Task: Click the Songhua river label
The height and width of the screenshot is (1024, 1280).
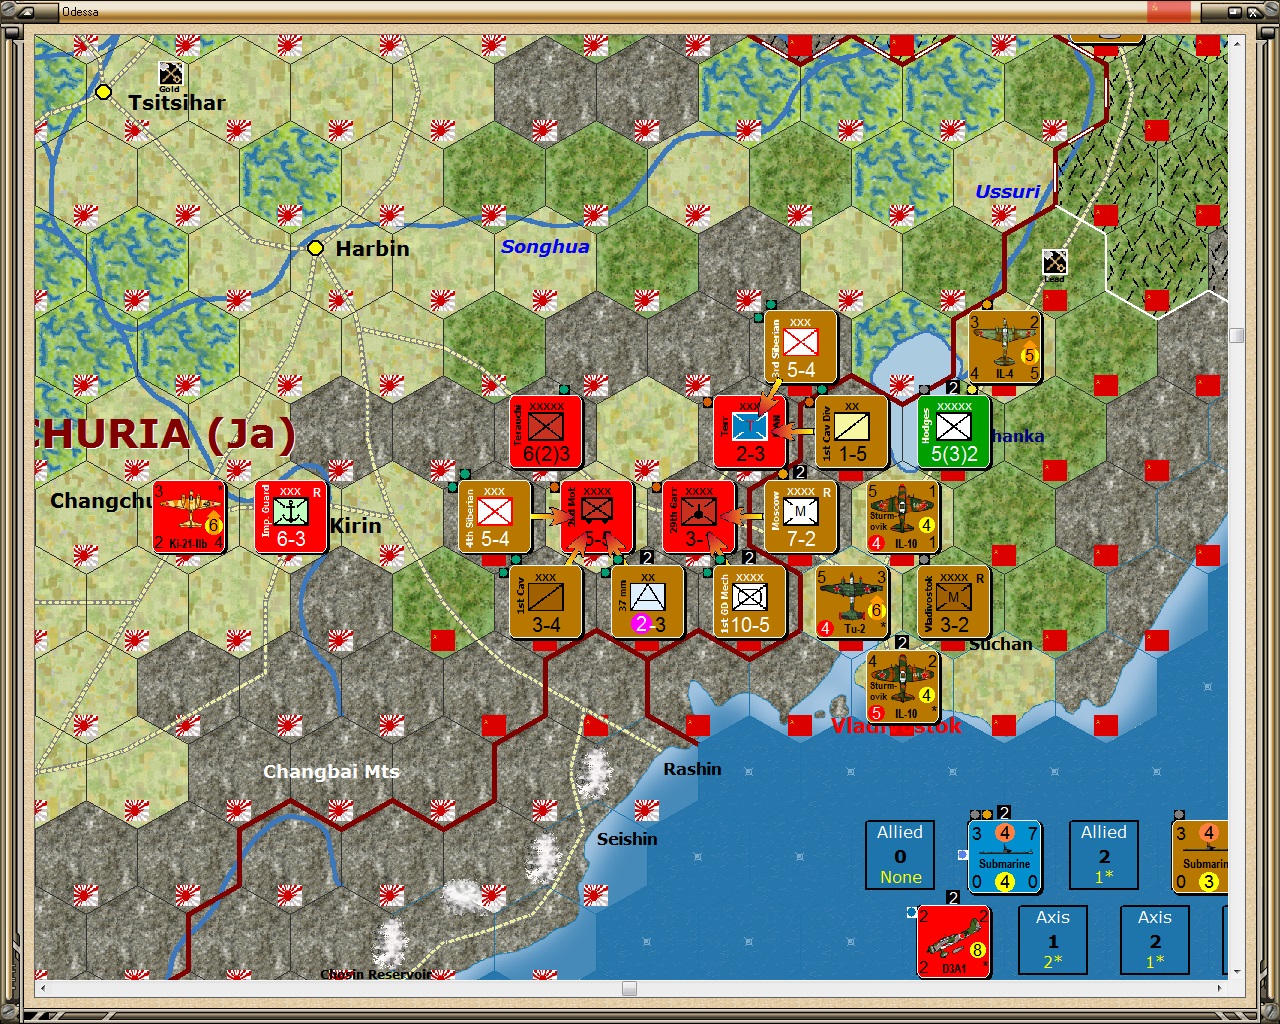Action: (545, 247)
